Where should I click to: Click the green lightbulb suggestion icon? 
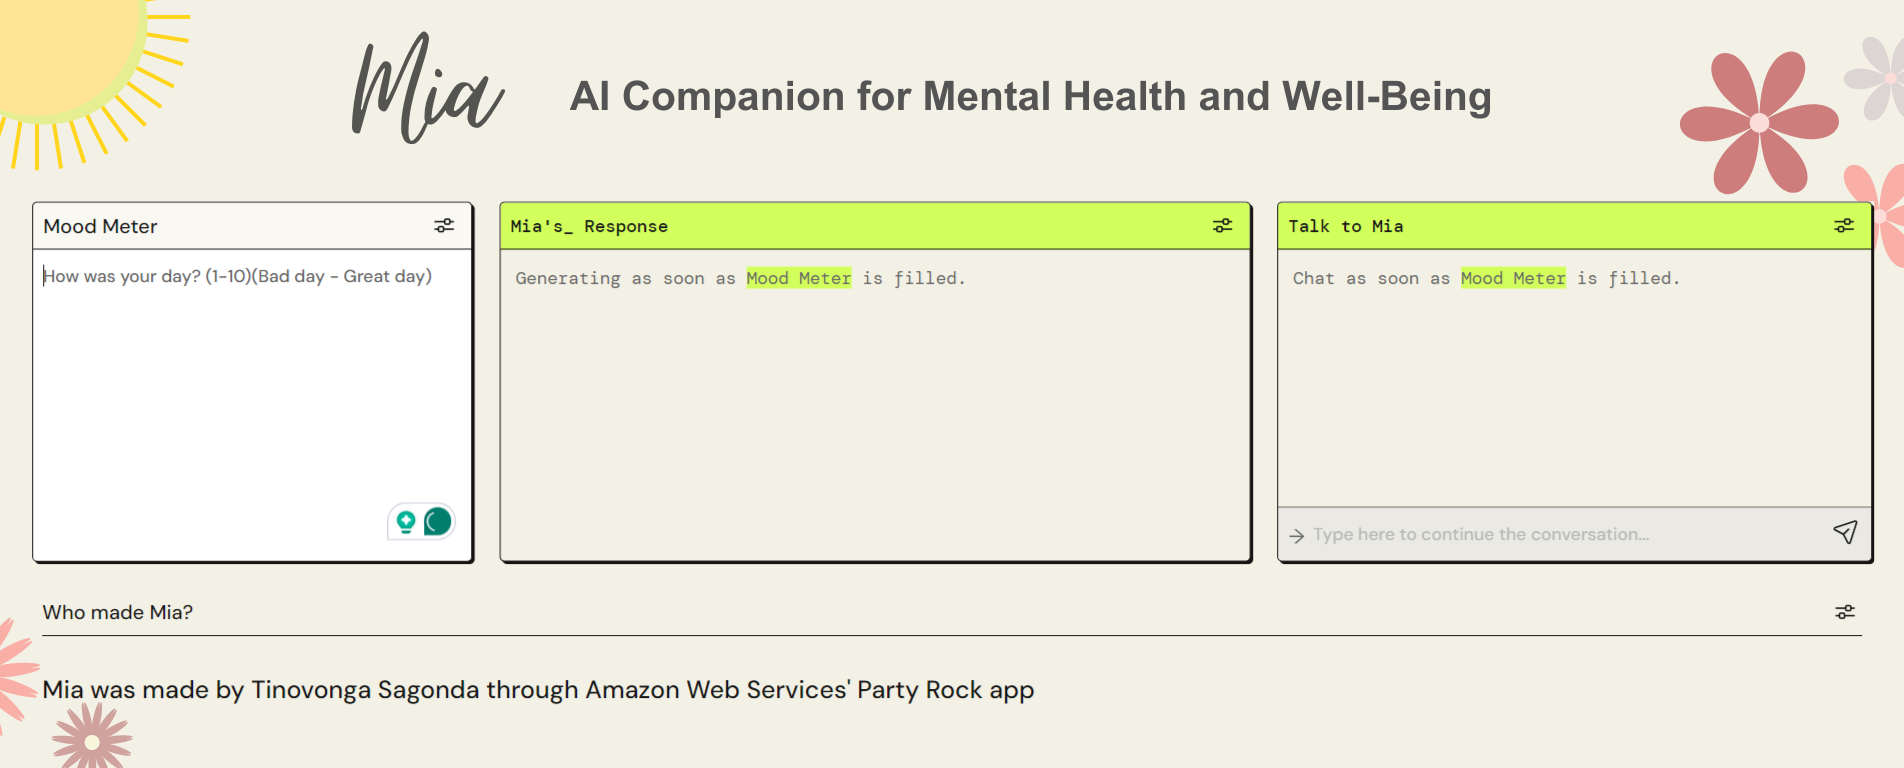[x=406, y=521]
